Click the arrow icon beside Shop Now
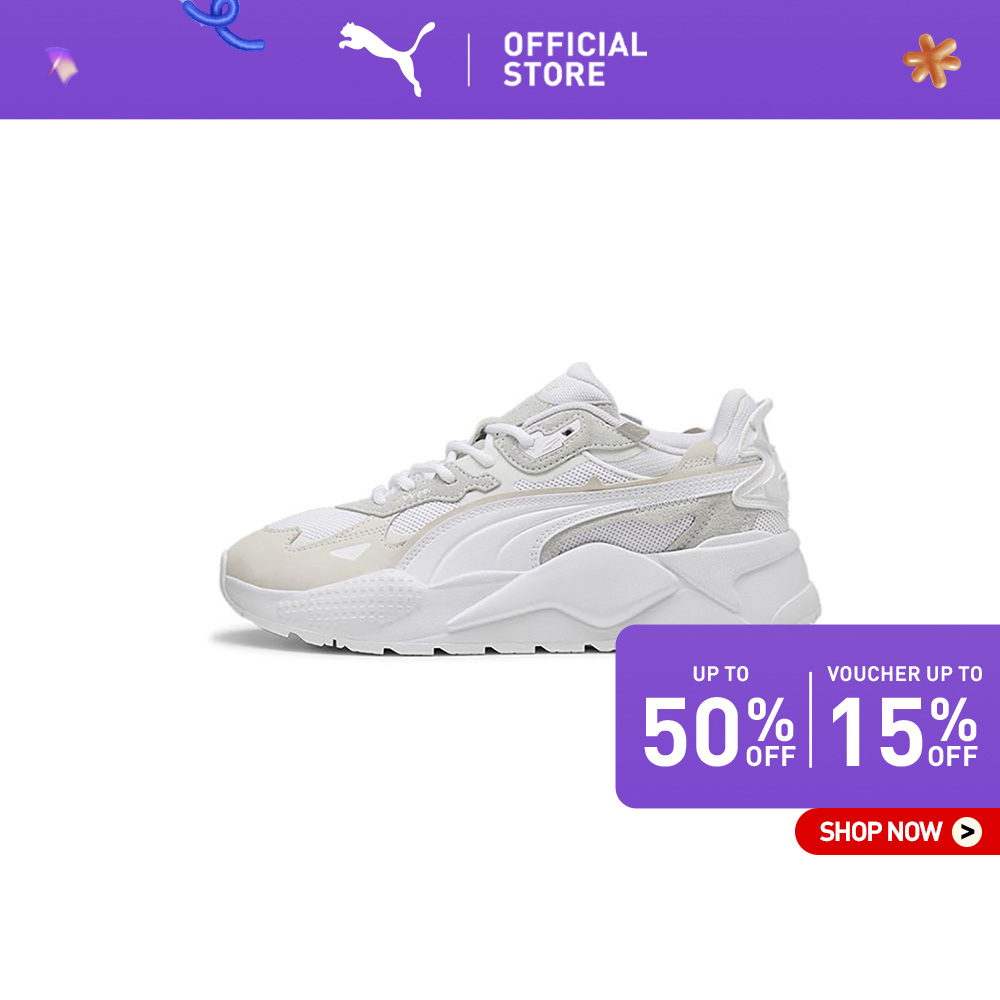The width and height of the screenshot is (1000, 1000). coord(967,832)
